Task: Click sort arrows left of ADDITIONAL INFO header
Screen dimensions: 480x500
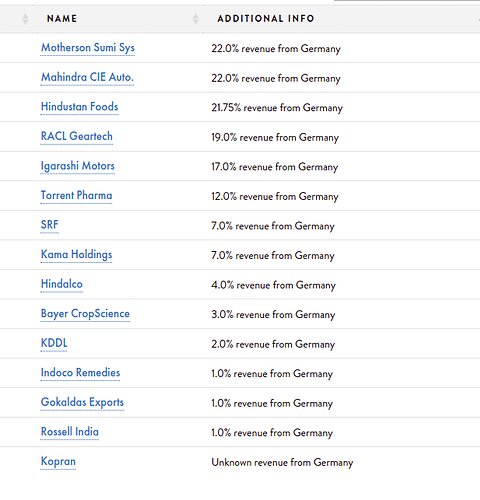Action: pos(196,19)
